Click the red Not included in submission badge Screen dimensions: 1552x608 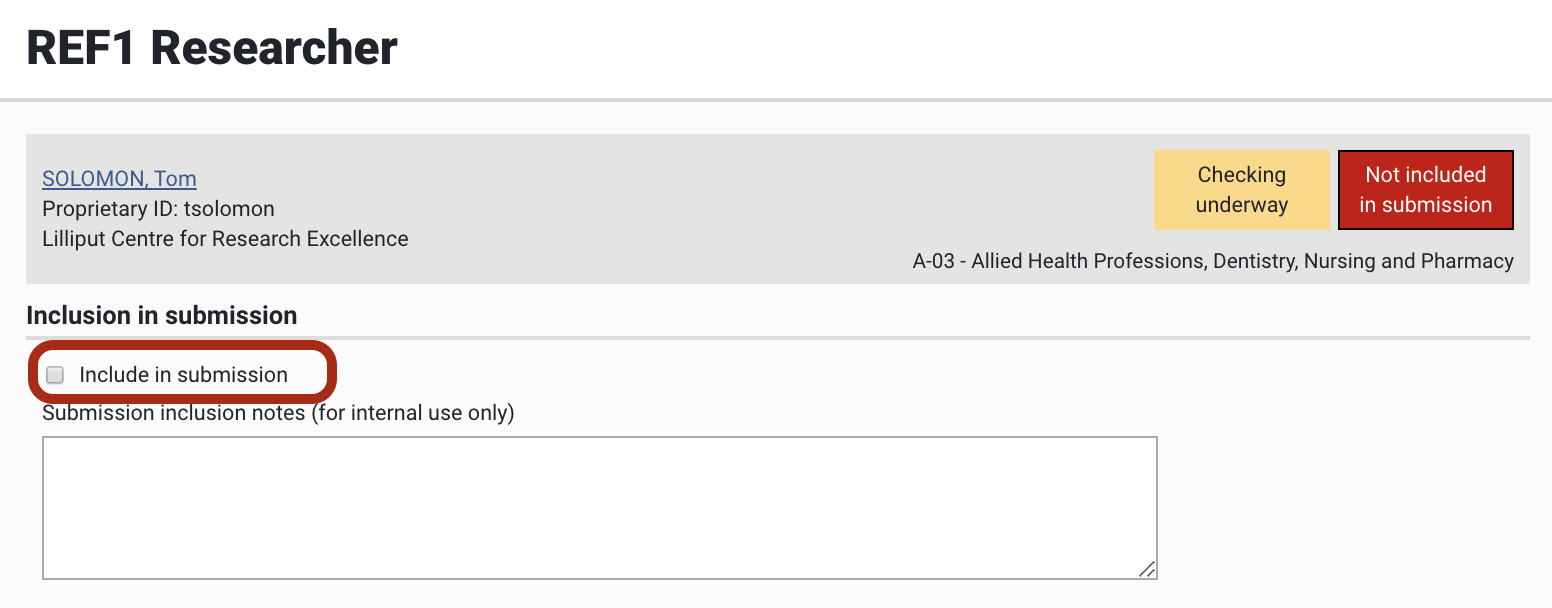pyautogui.click(x=1425, y=190)
